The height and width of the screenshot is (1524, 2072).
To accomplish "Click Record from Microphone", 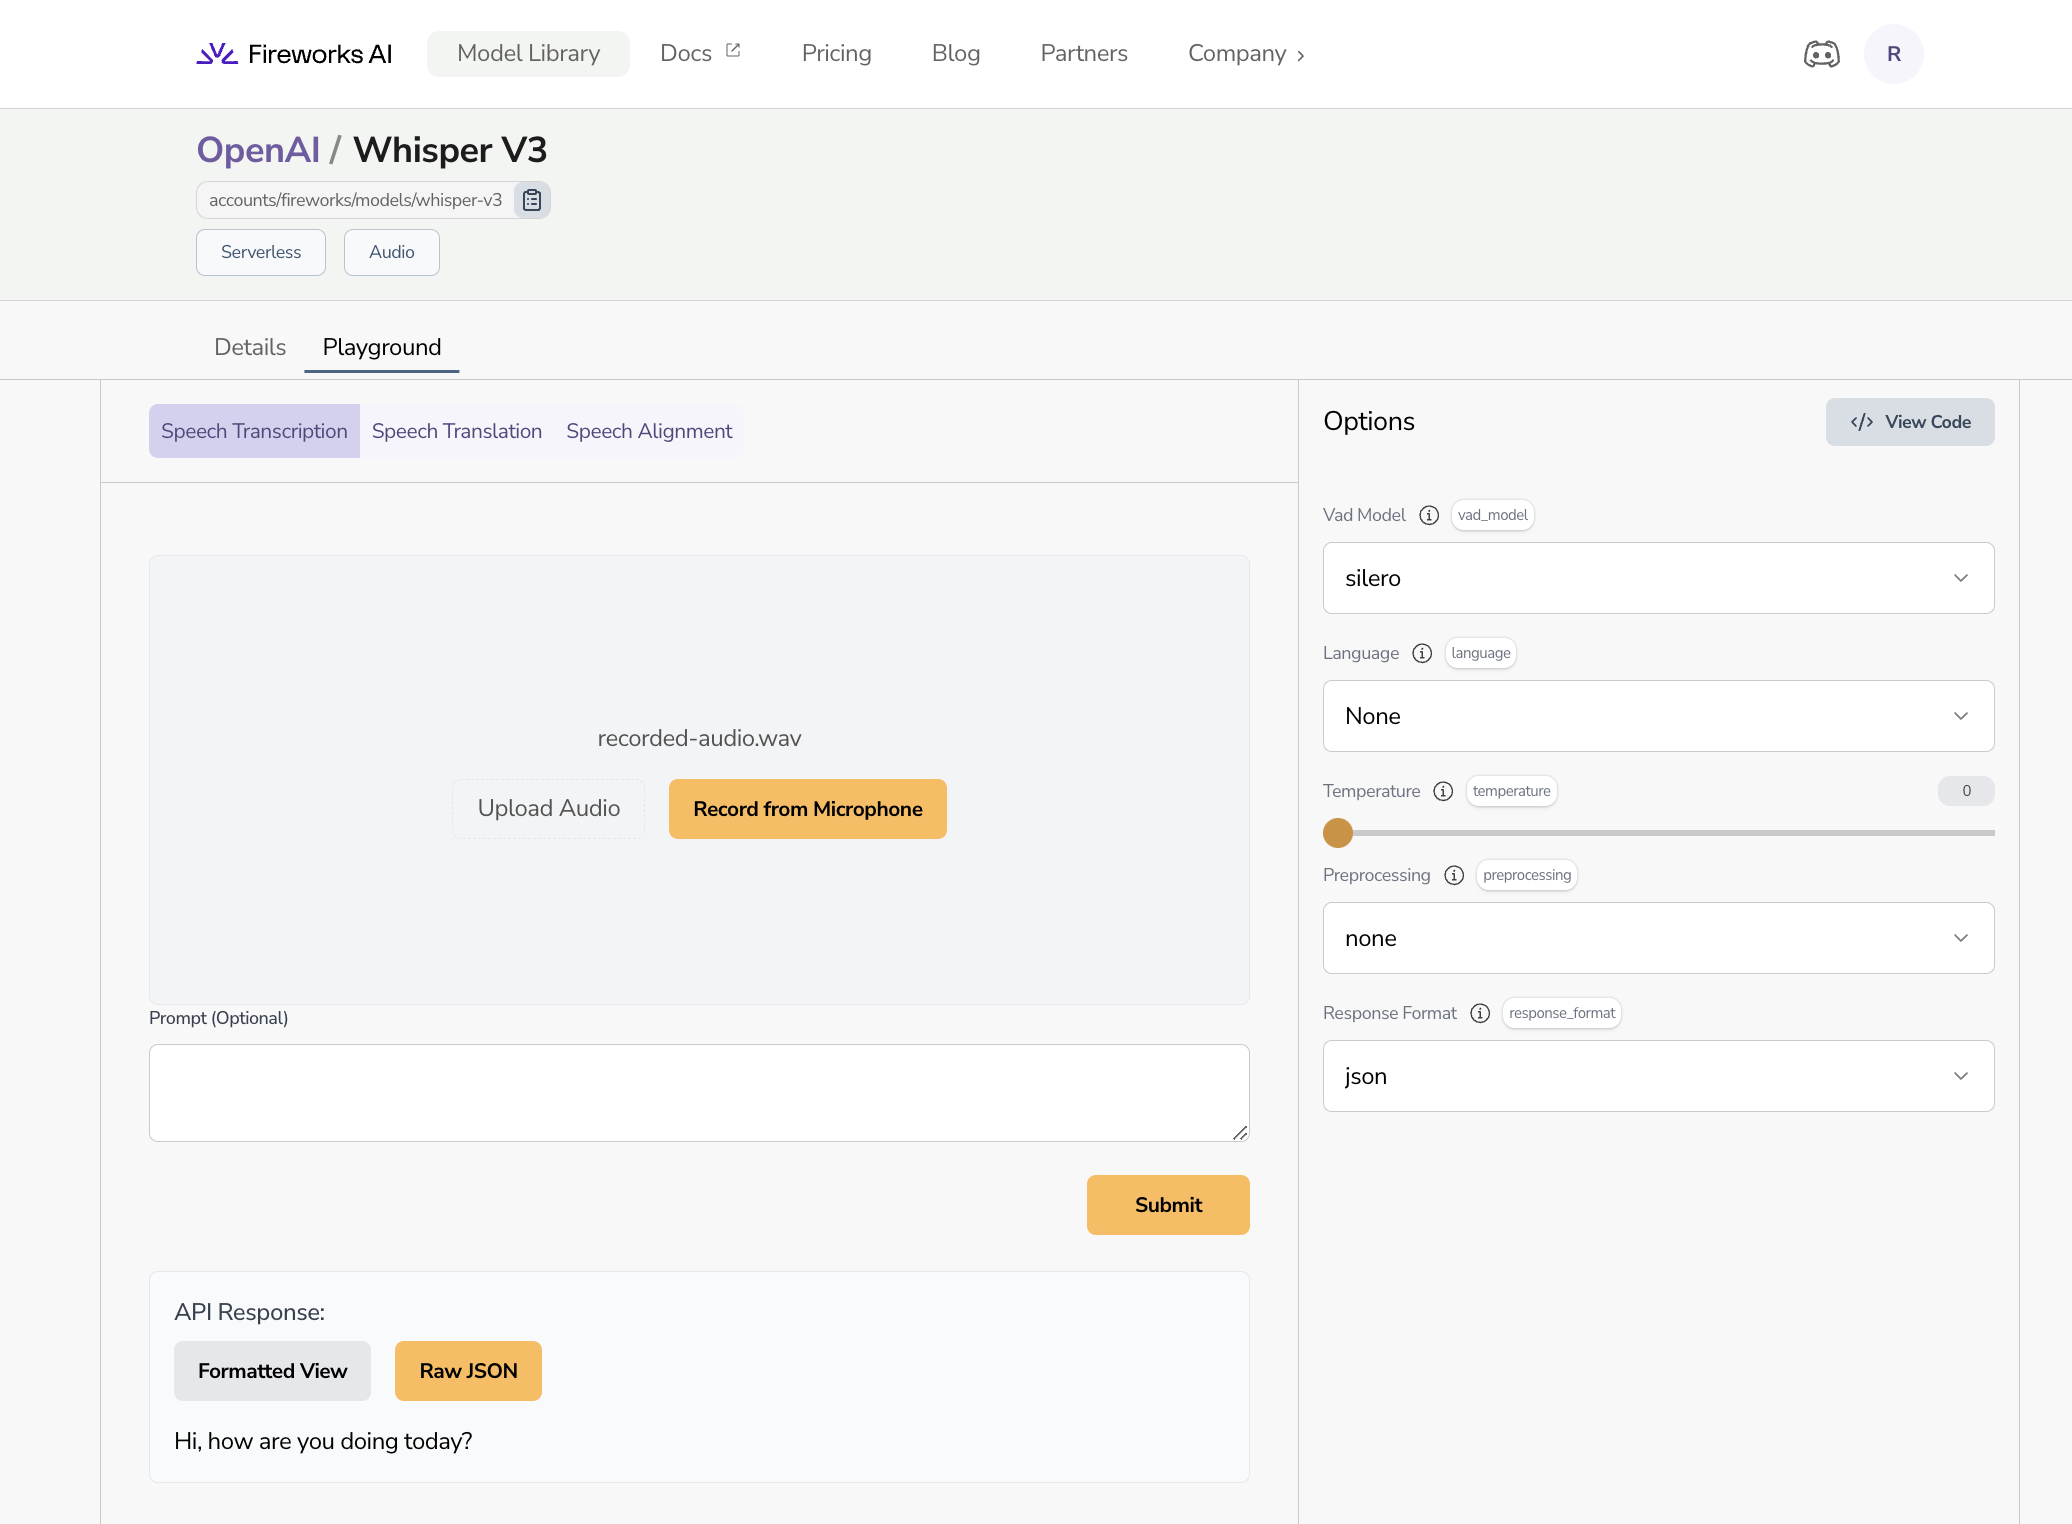I will [x=807, y=809].
